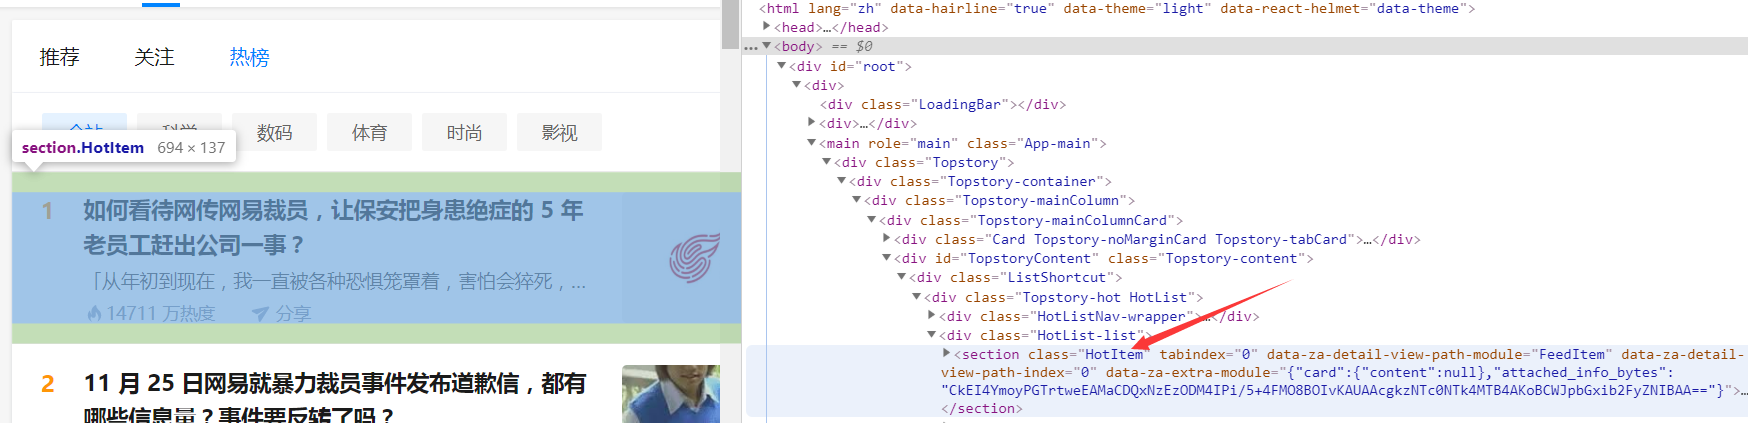The width and height of the screenshot is (1748, 423).
Task: Select the 时尚 category filter
Action: click(464, 132)
